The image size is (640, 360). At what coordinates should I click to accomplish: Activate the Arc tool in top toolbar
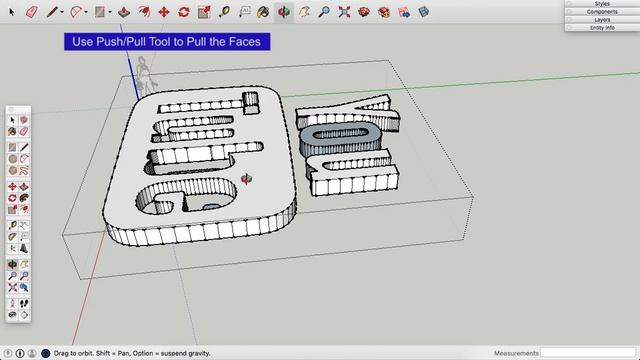click(x=76, y=12)
